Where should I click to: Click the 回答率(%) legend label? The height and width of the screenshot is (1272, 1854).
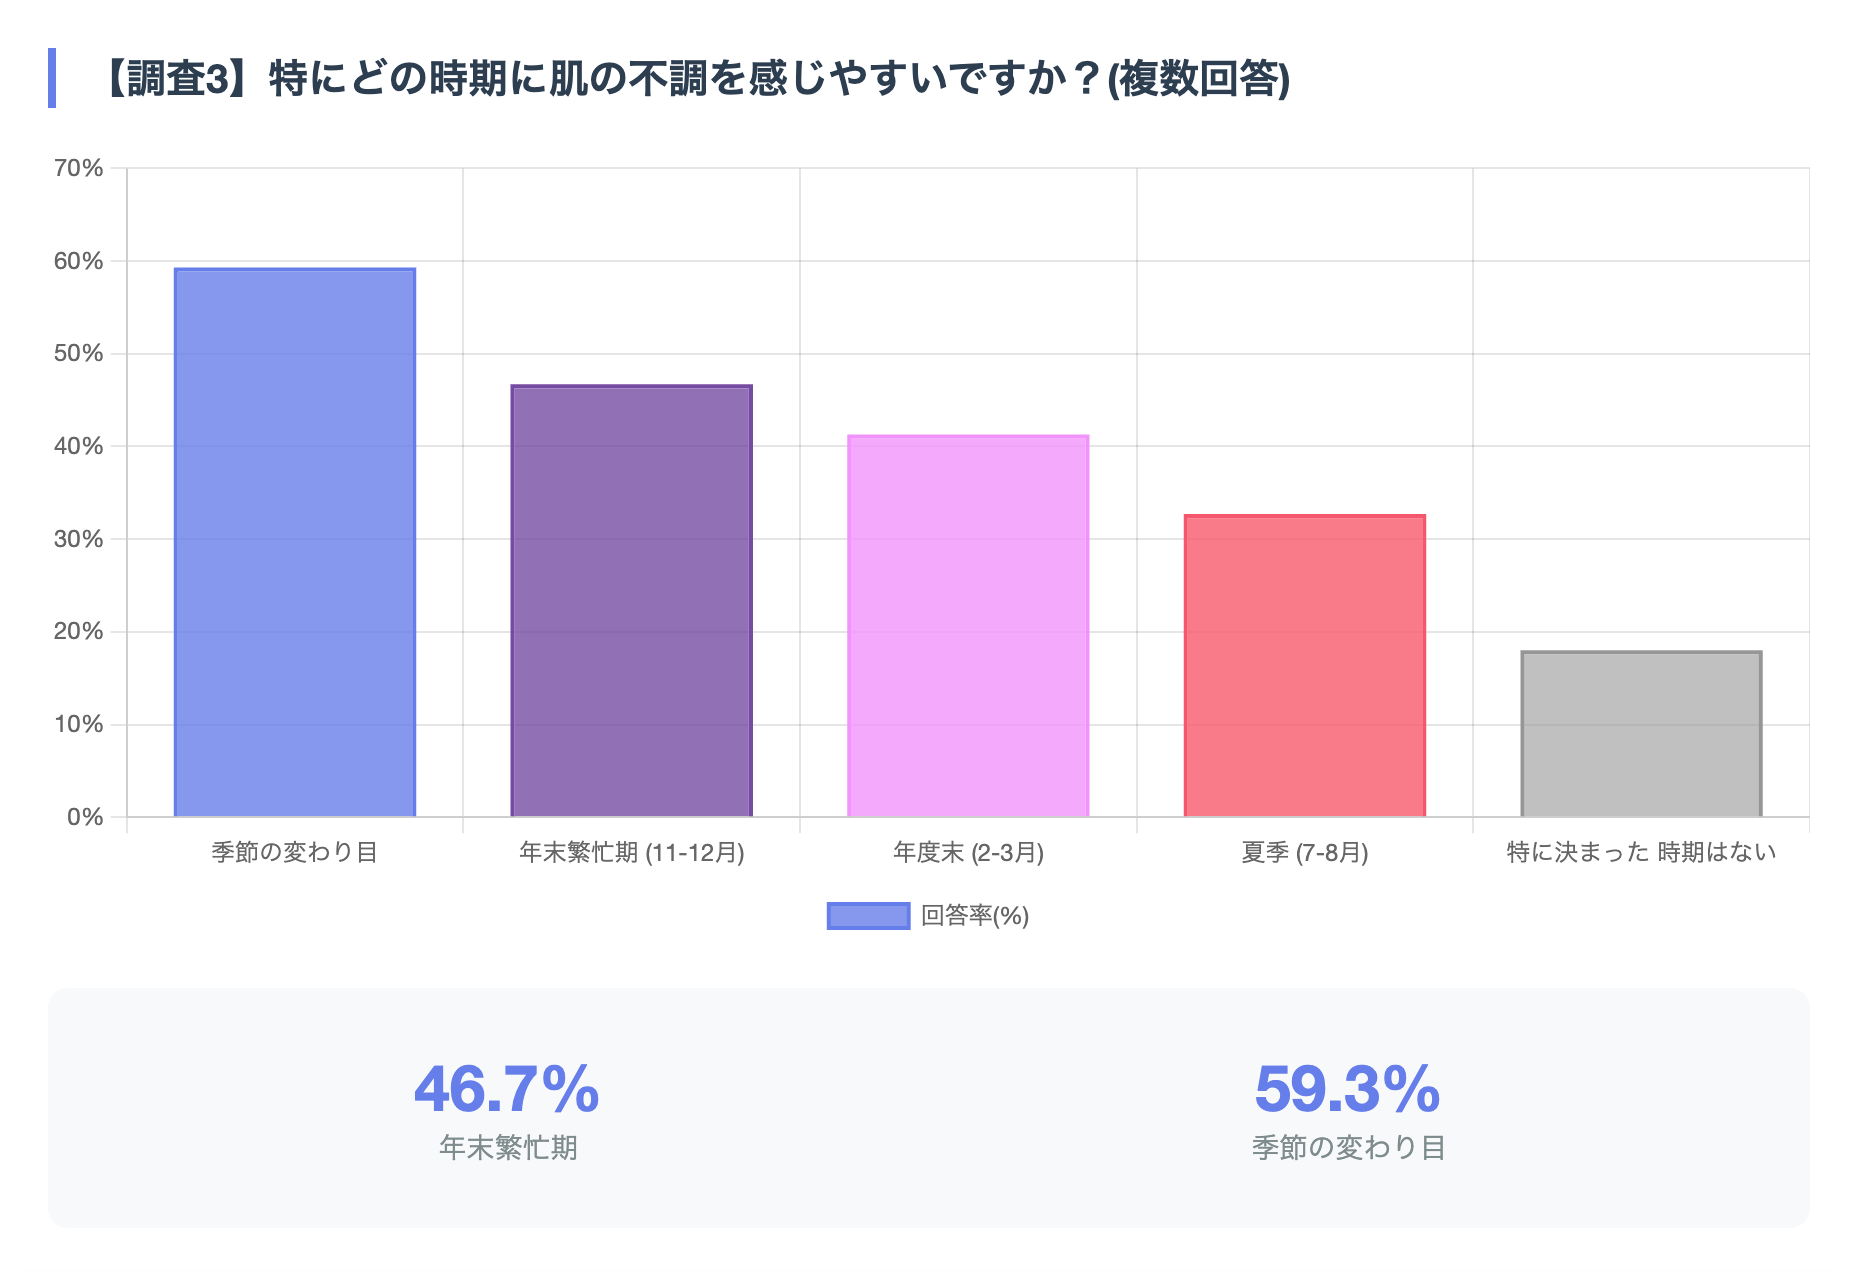pyautogui.click(x=975, y=916)
